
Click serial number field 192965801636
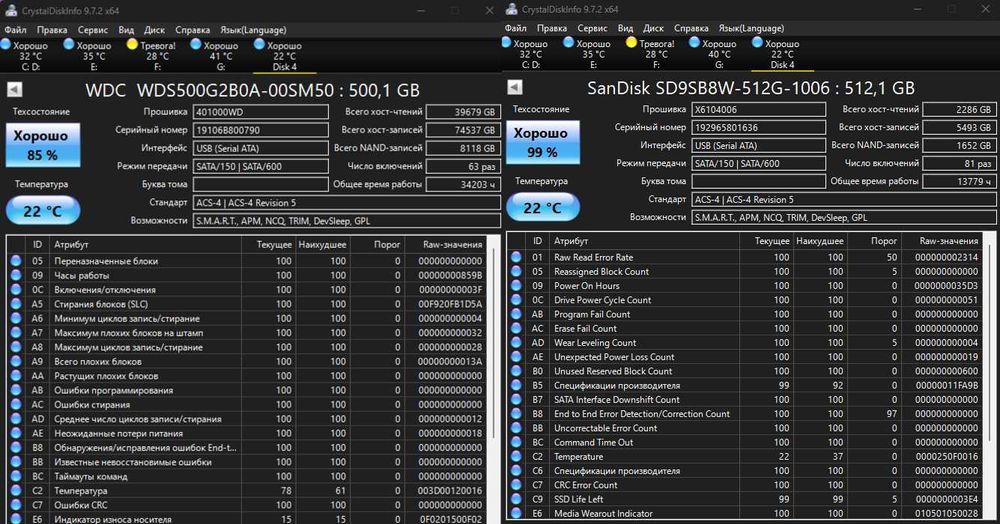pyautogui.click(x=759, y=127)
